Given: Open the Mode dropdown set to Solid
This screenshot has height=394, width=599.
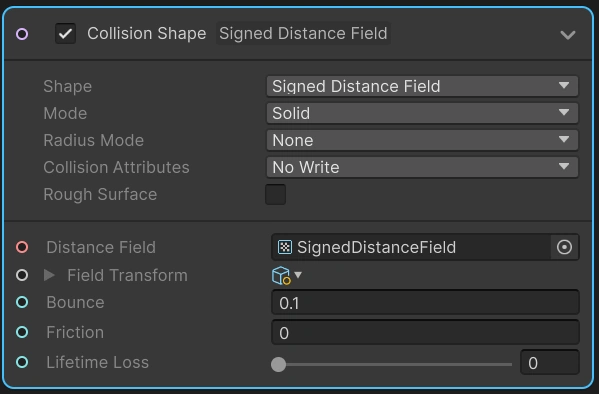Looking at the screenshot, I should [422, 113].
